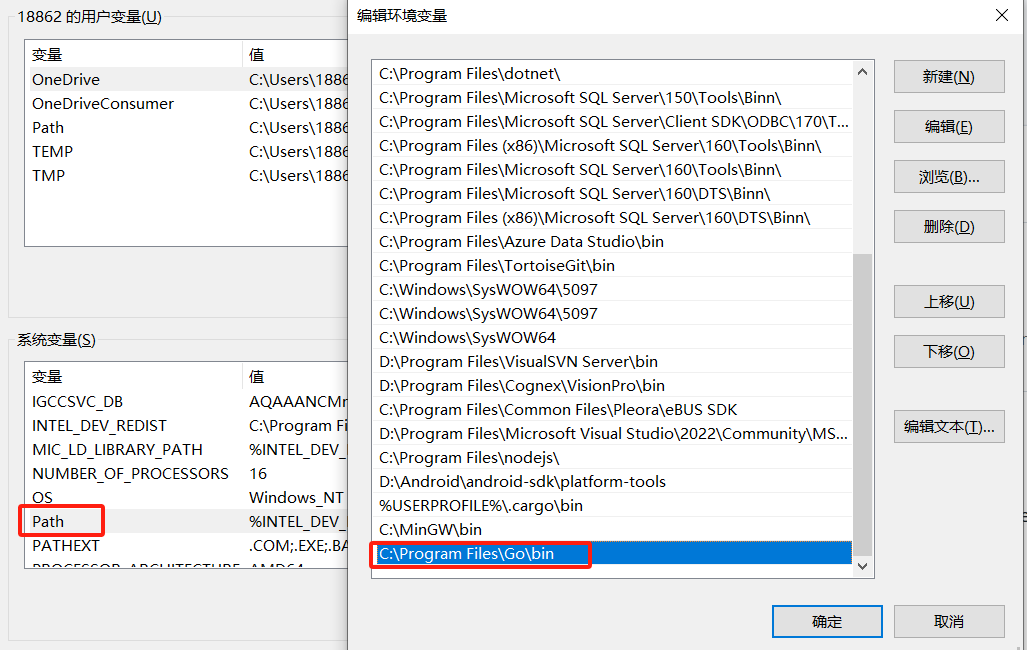
Task: Open the 浏览(B)... folder browser
Action: [948, 177]
